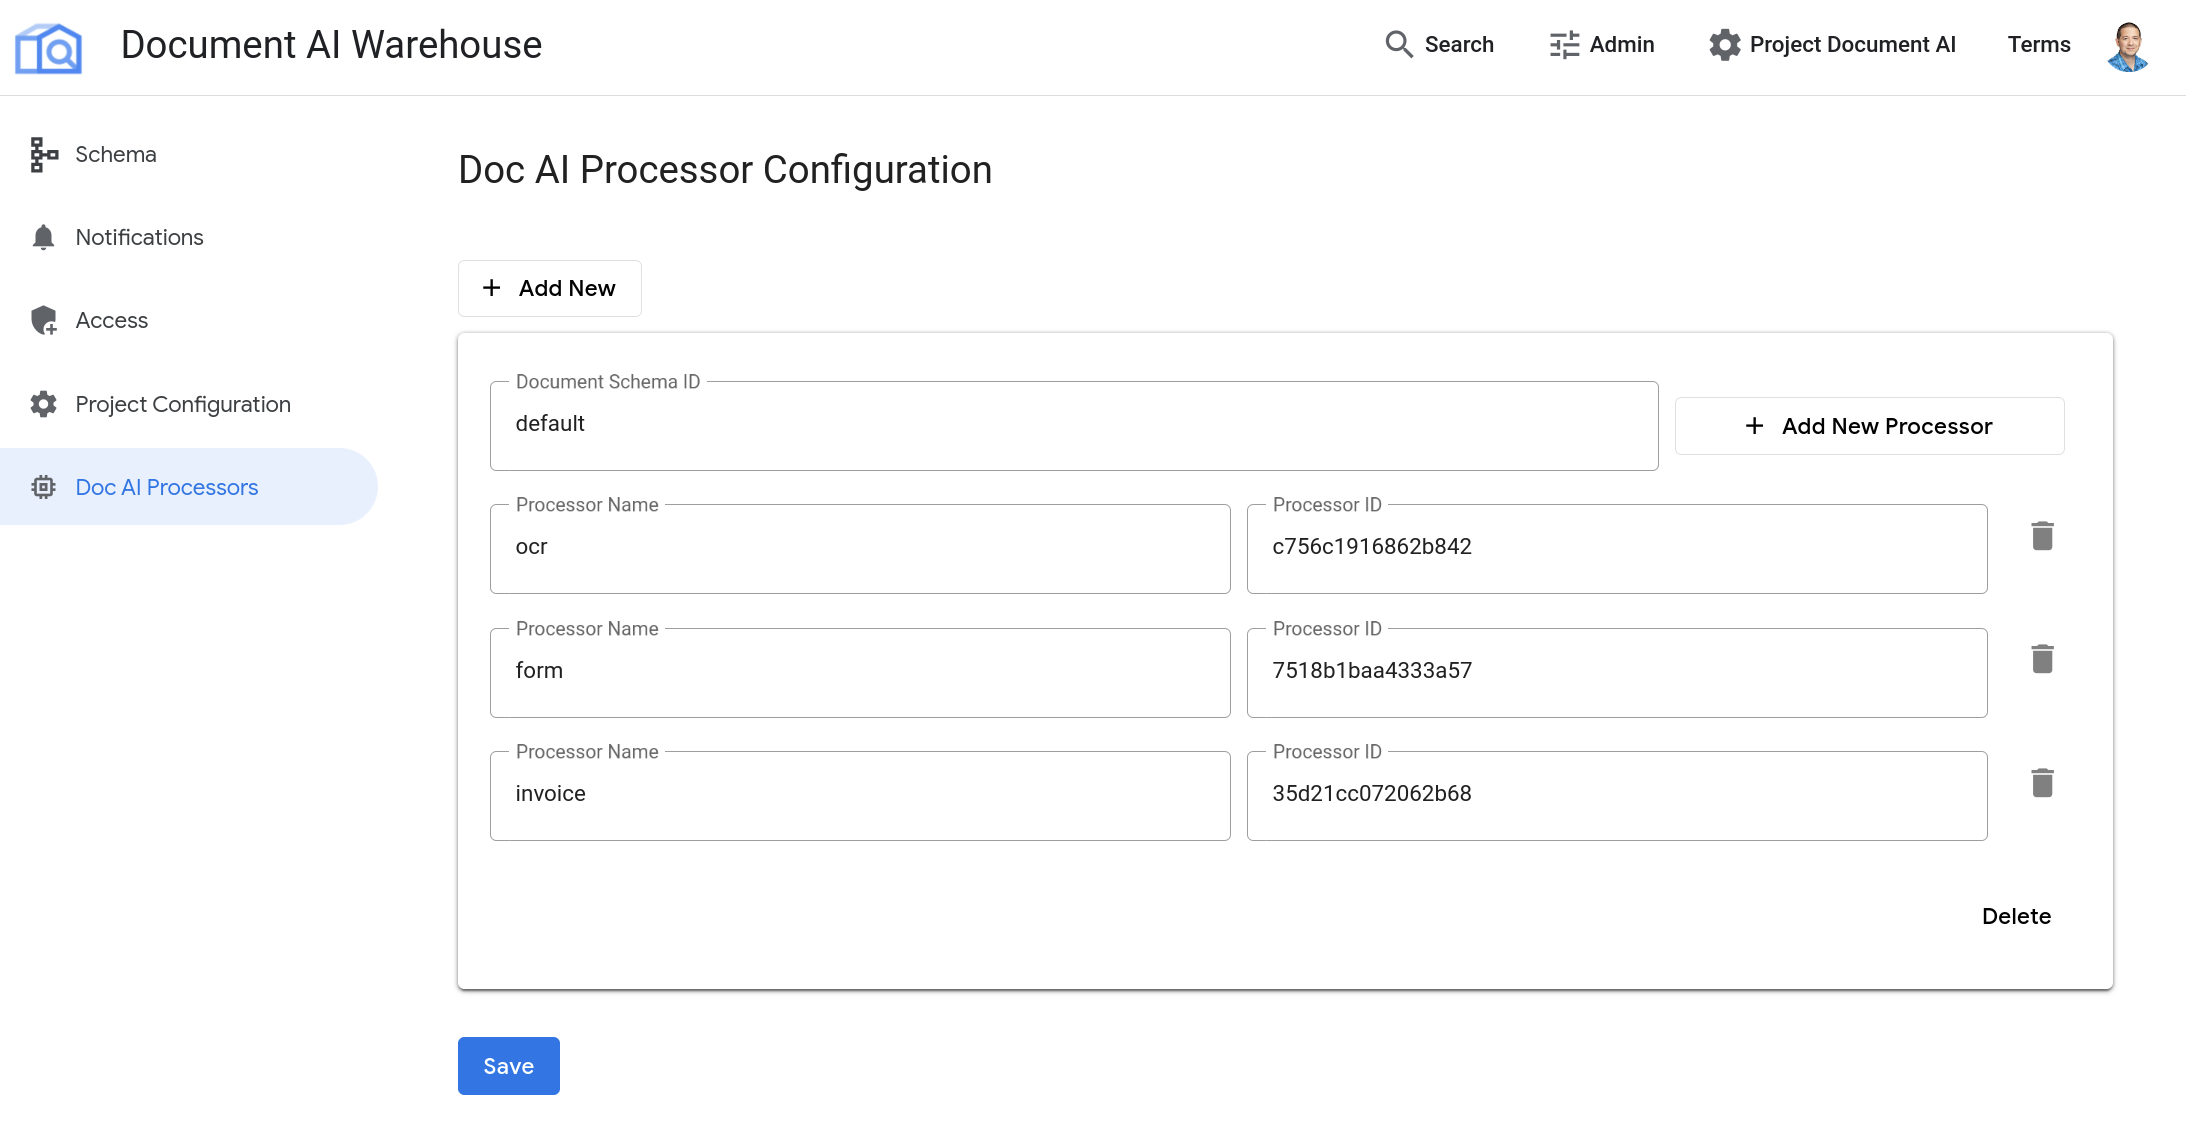Image resolution: width=2186 pixels, height=1132 pixels.
Task: Click the Access puzzle-piece icon
Action: tap(43, 321)
